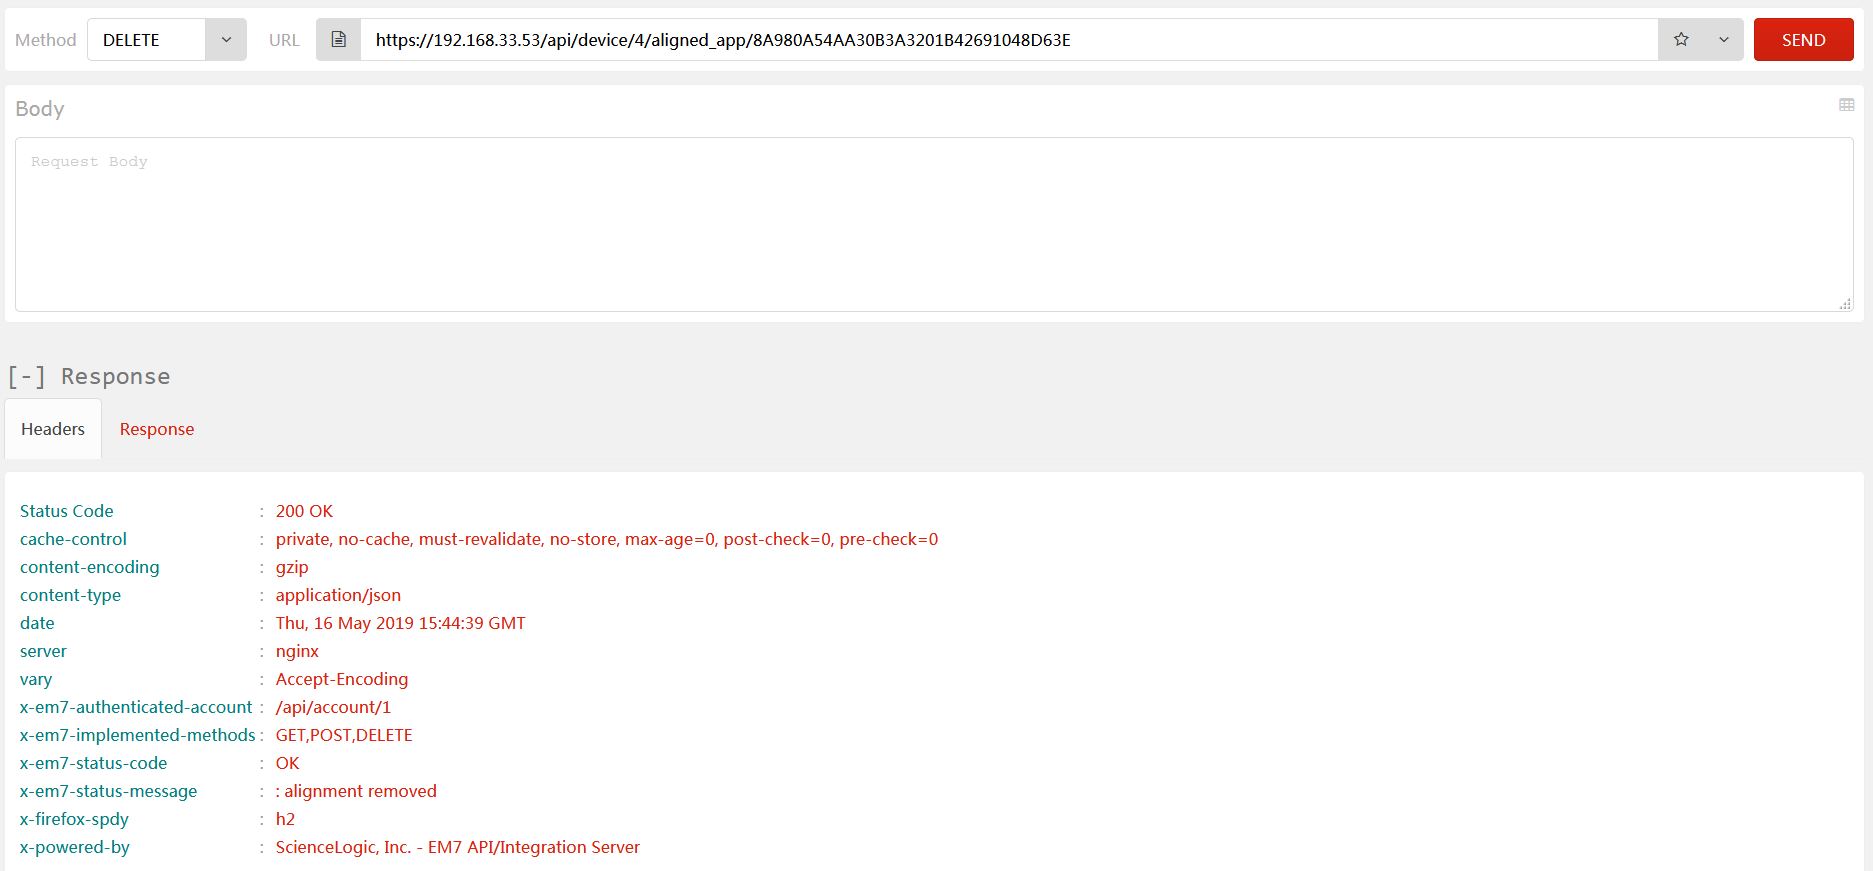This screenshot has width=1873, height=871.
Task: Click the 200 OK status code value
Action: (x=304, y=511)
